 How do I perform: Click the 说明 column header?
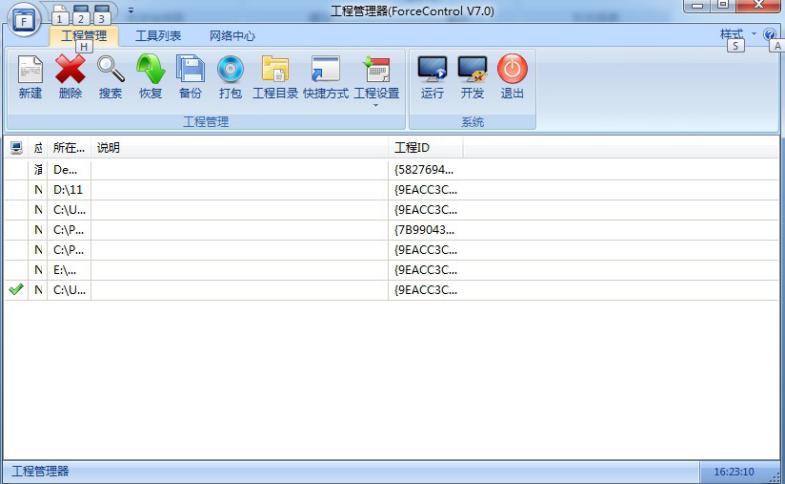point(240,148)
